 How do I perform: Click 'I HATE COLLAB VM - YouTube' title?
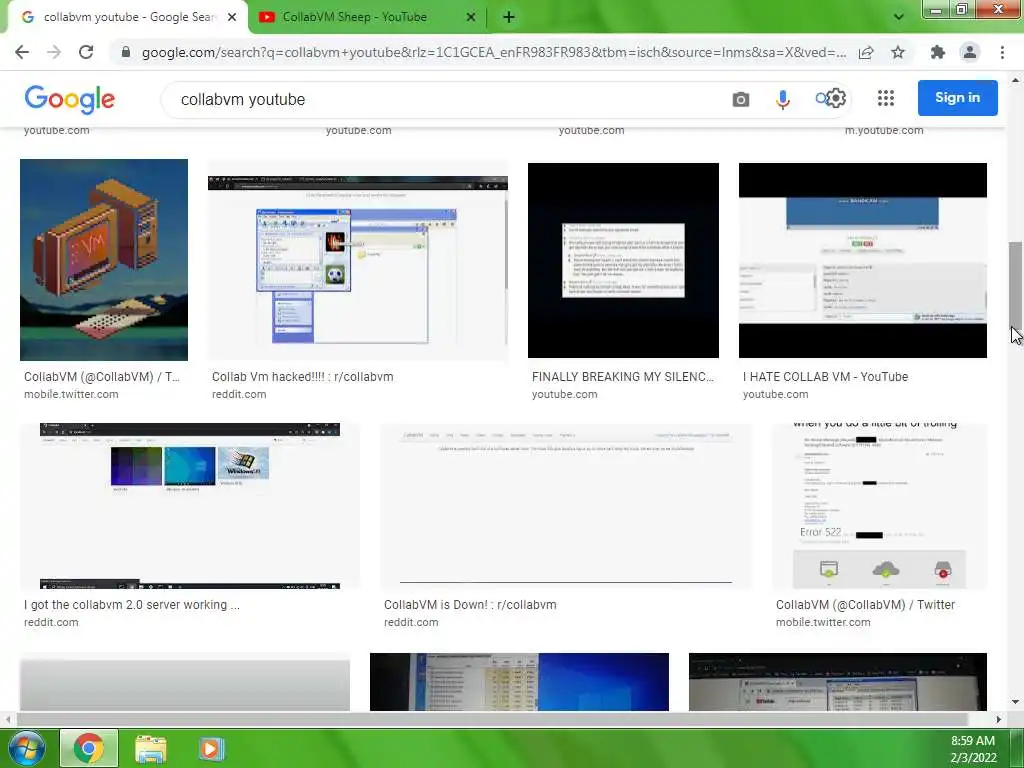click(825, 377)
